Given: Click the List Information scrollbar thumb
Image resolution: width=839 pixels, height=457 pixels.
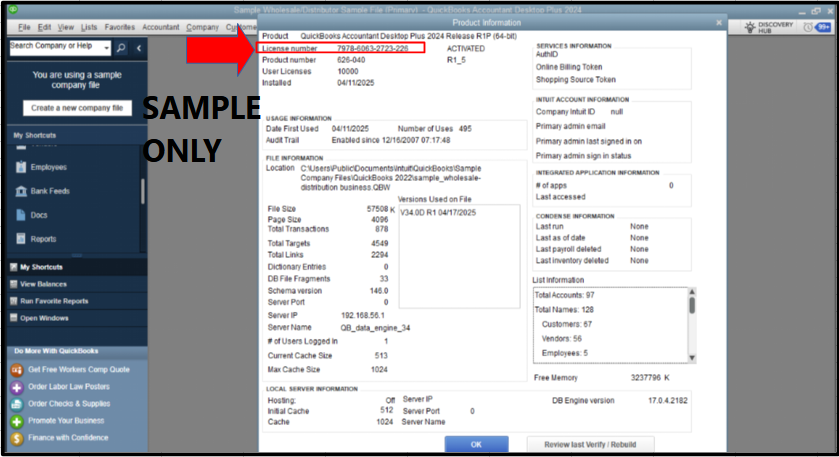Looking at the screenshot, I should click(x=692, y=306).
